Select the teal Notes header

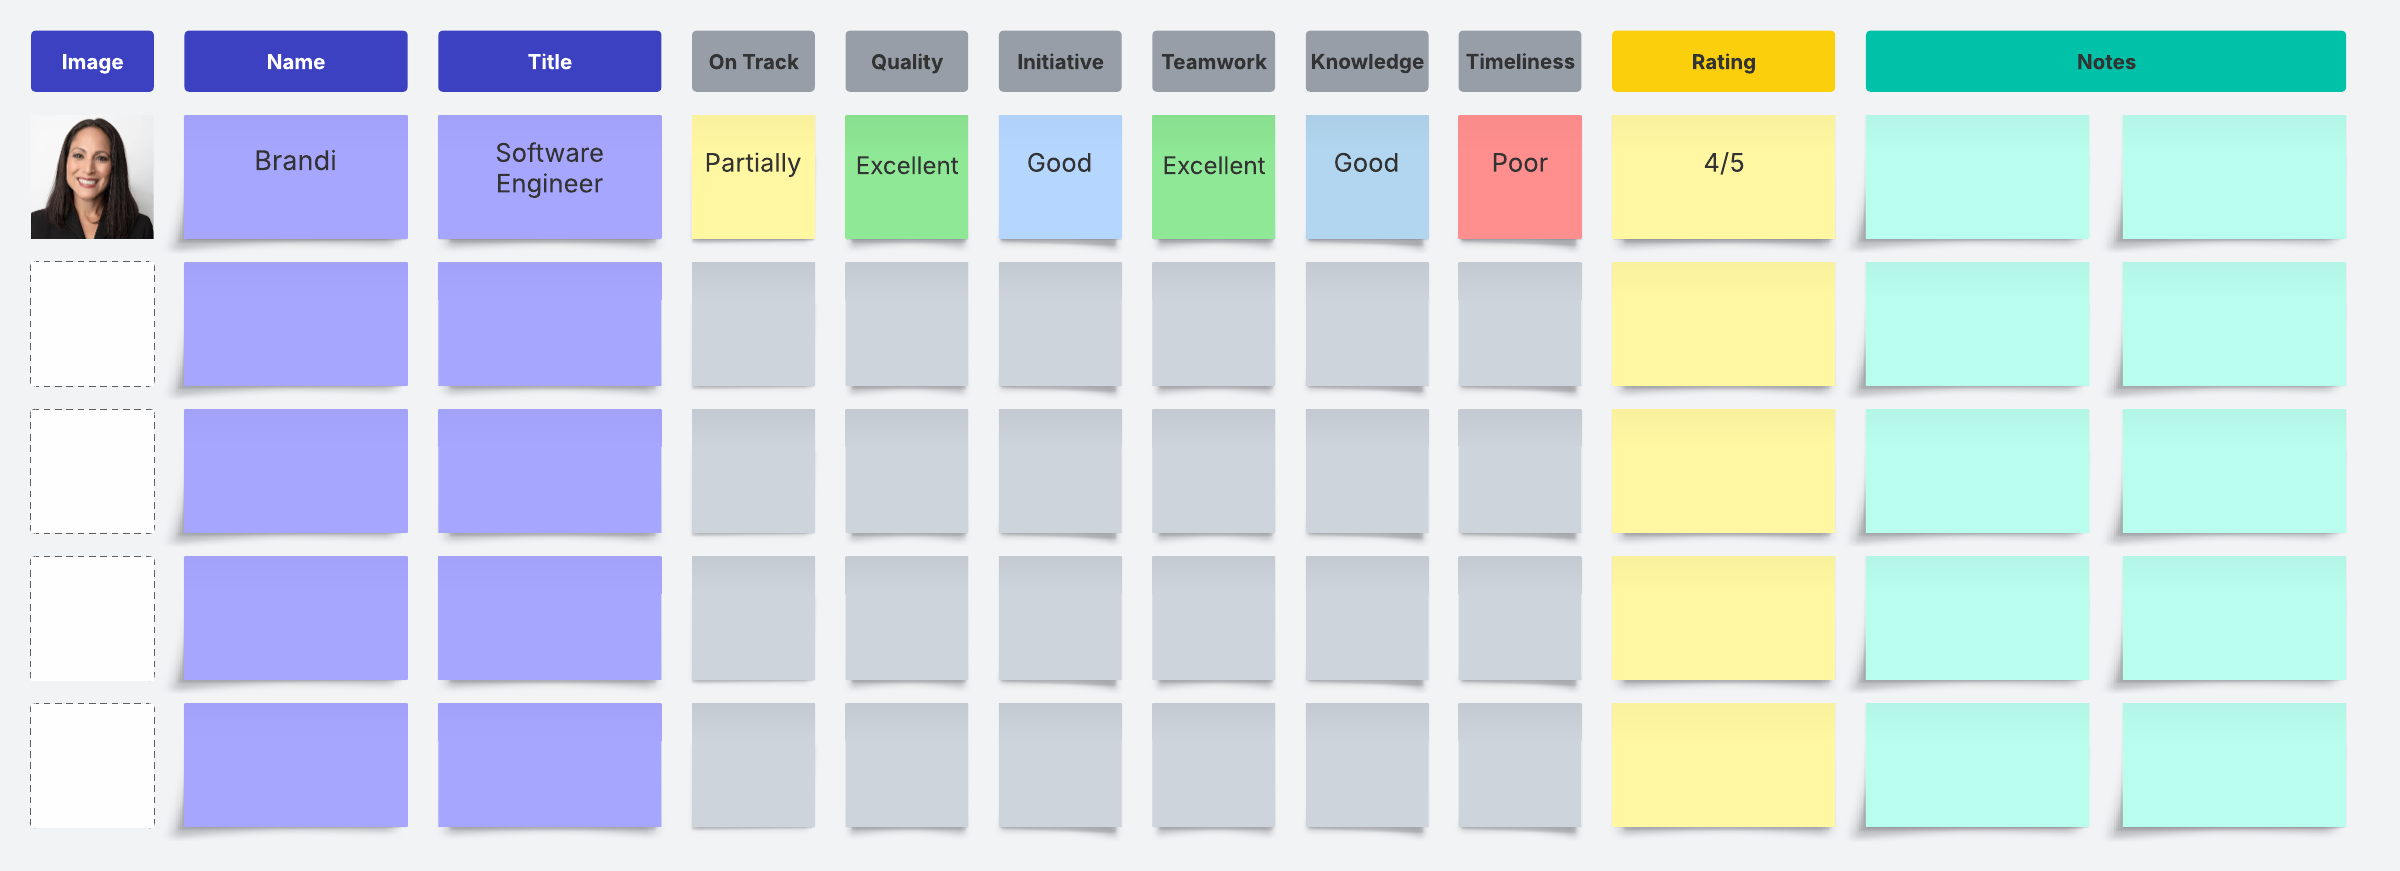[2105, 62]
